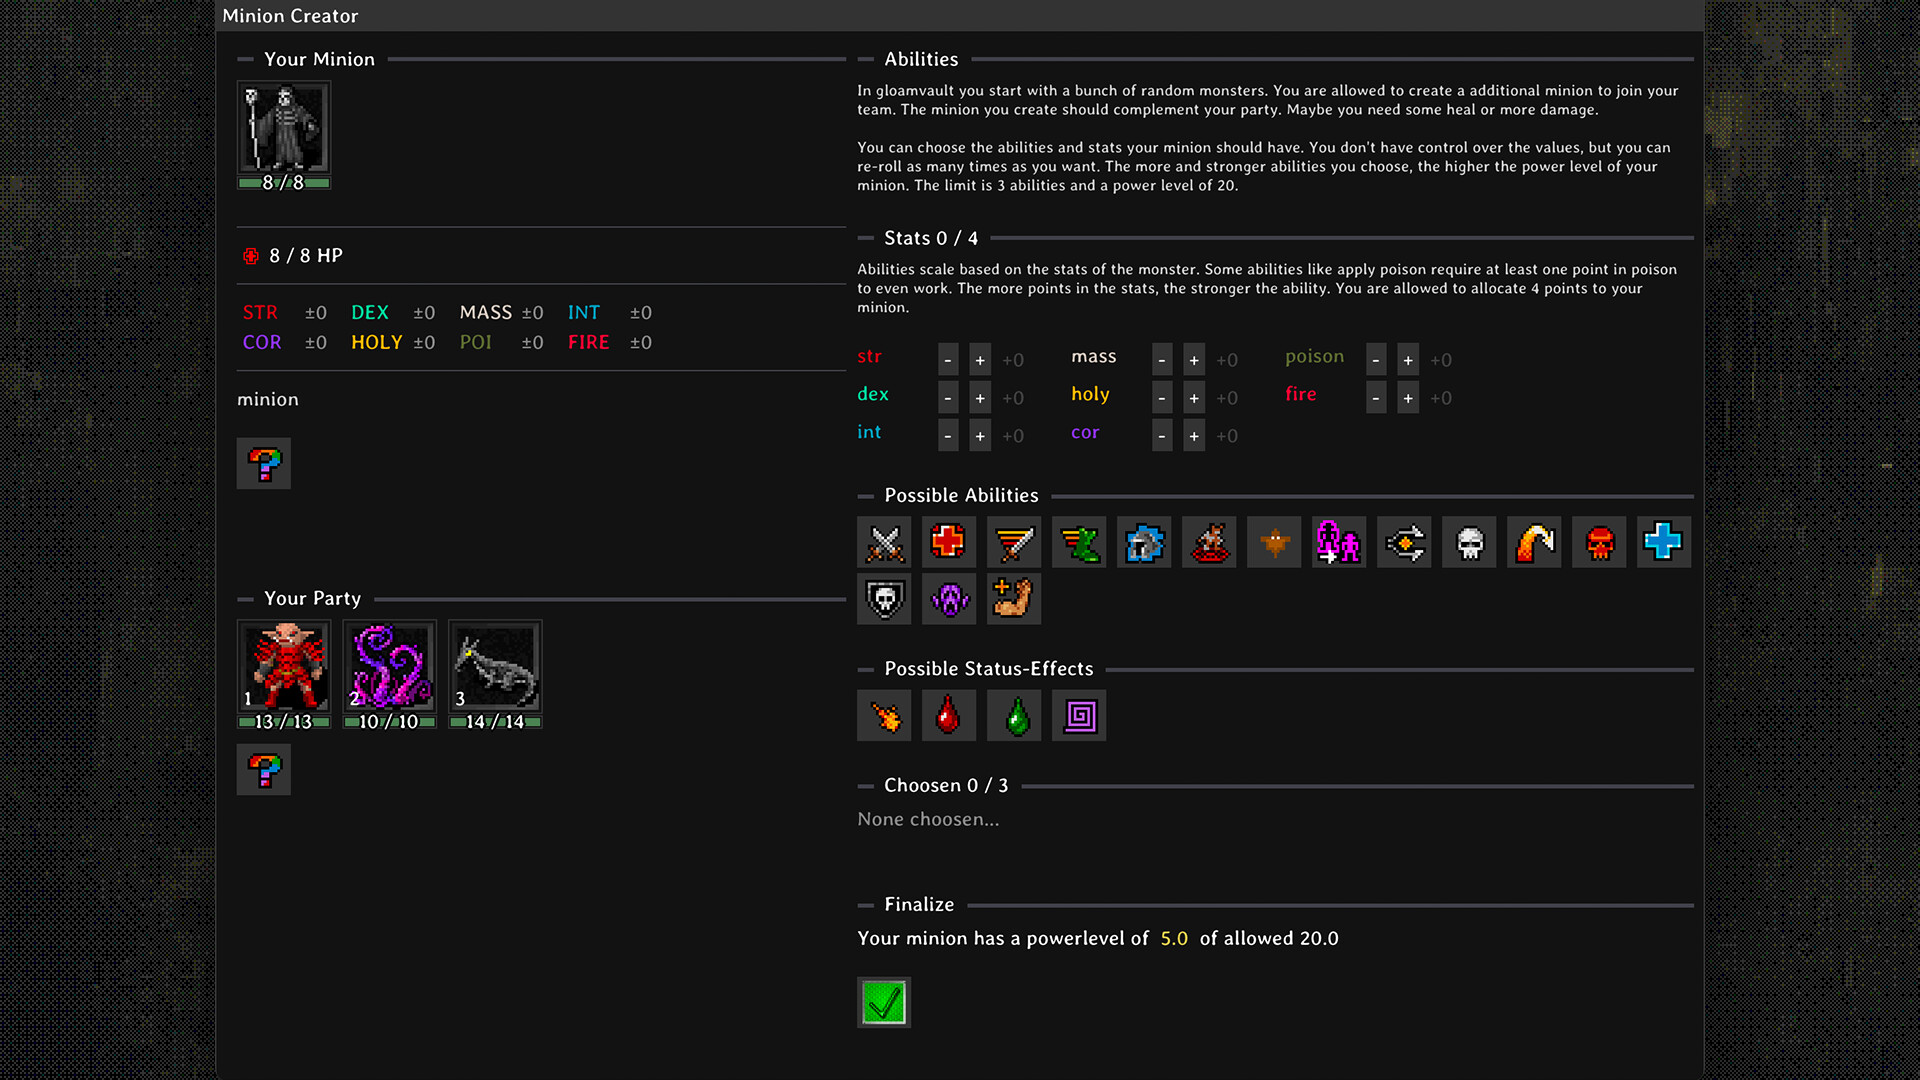Decrease the poison stat with minus

1375,359
